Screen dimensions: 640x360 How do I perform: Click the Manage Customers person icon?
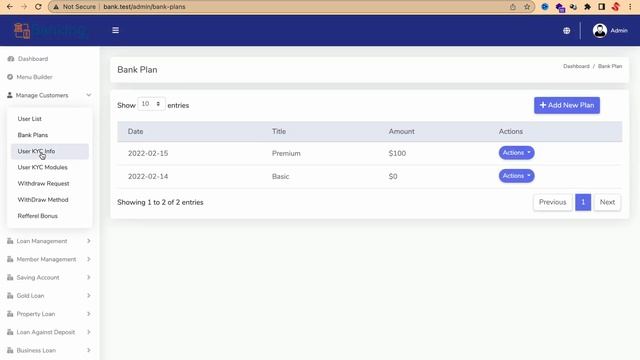(x=10, y=95)
